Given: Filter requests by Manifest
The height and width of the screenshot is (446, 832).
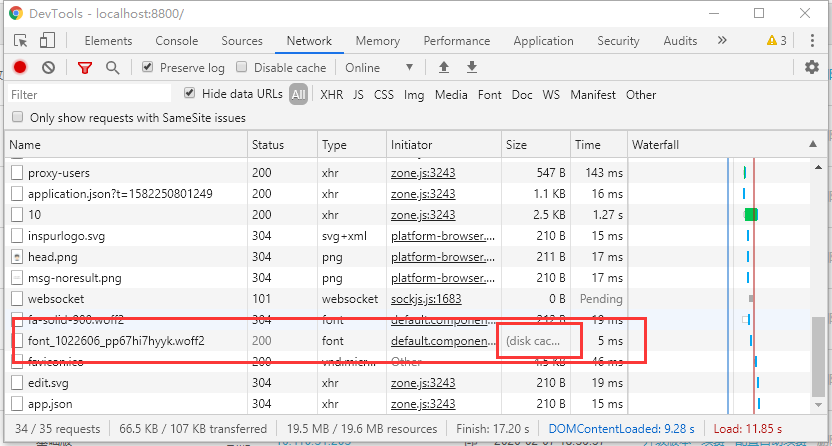Looking at the screenshot, I should (x=593, y=94).
